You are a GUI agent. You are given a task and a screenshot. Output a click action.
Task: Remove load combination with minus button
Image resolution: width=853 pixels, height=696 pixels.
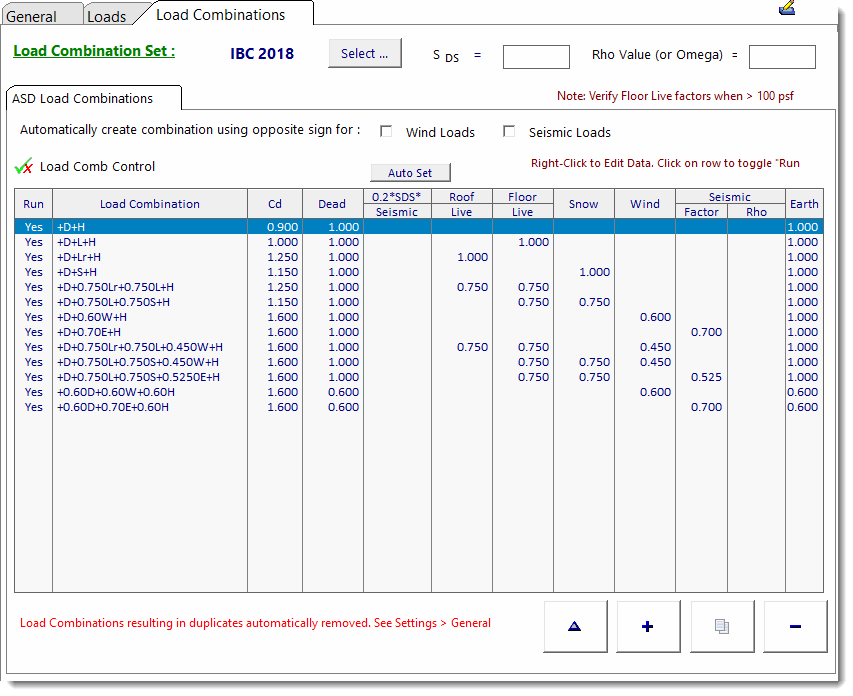(795, 626)
